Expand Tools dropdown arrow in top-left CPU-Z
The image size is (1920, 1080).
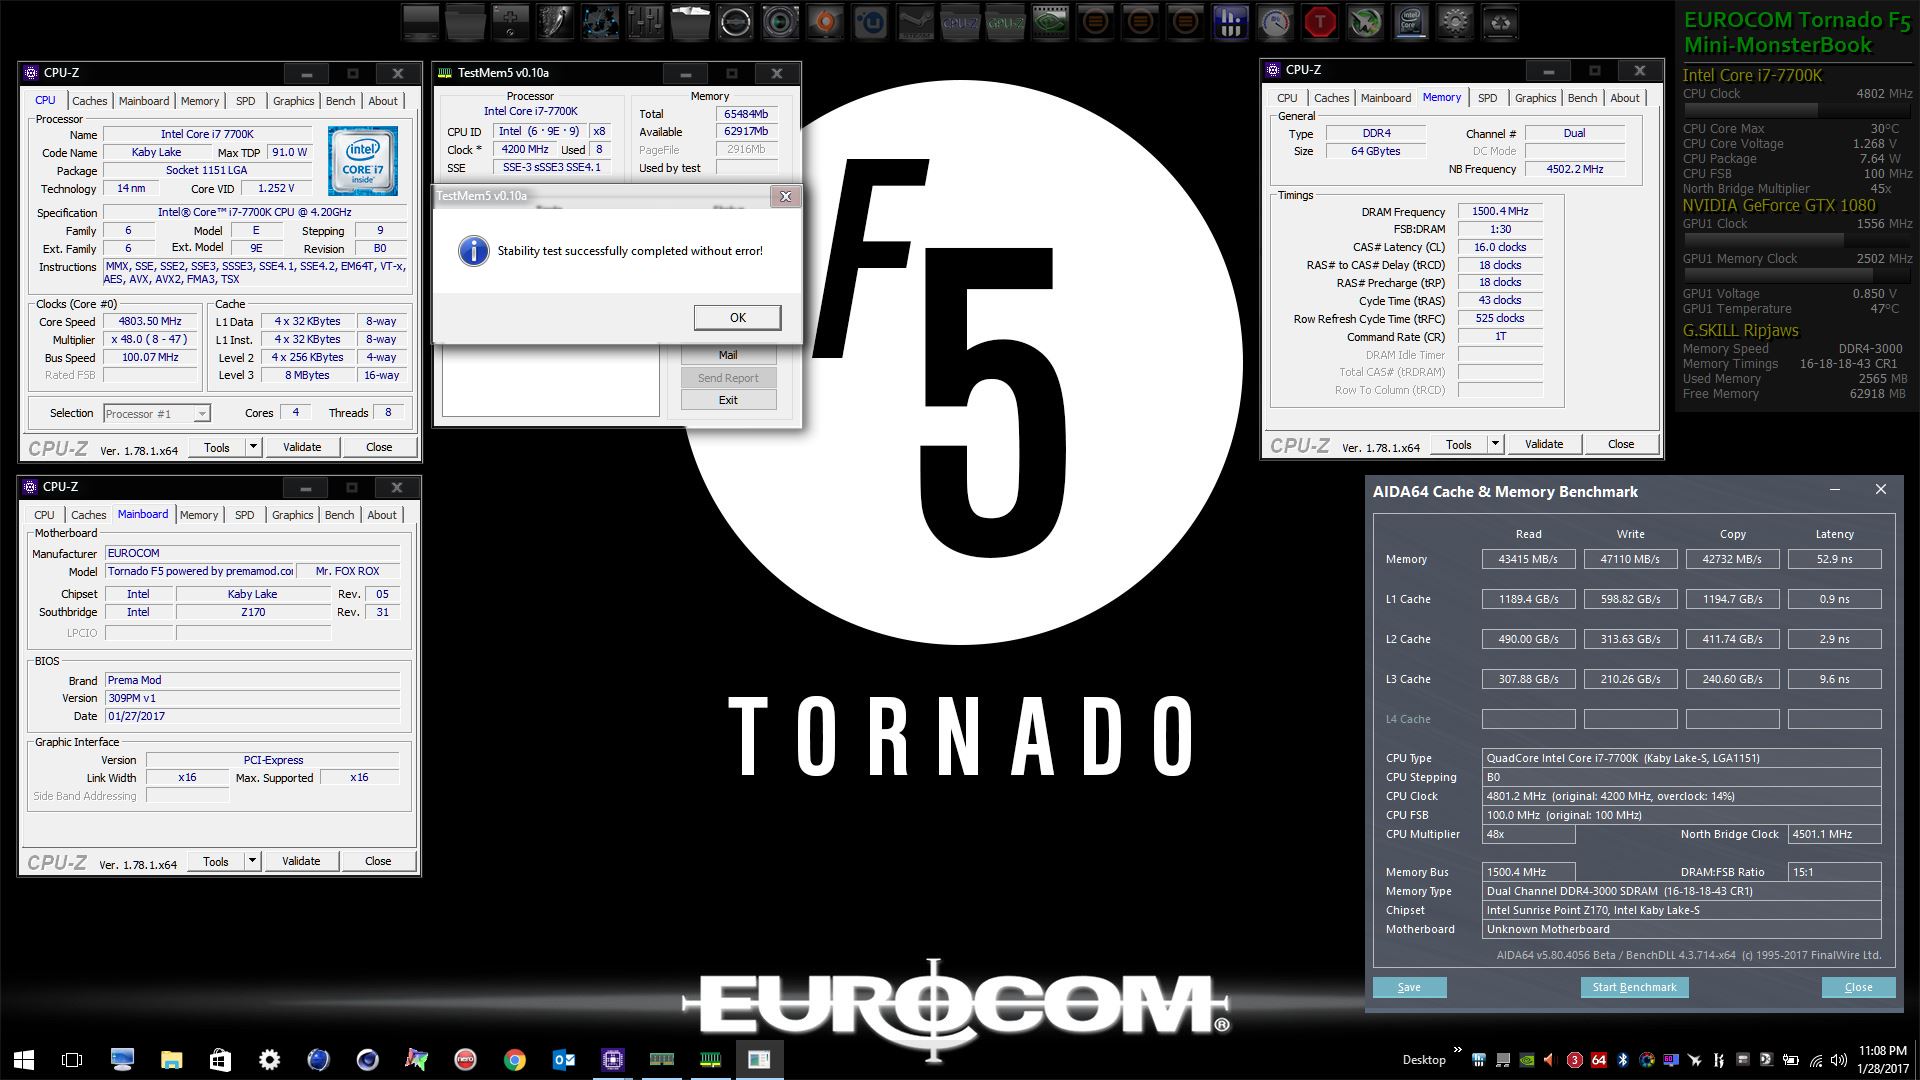[x=253, y=447]
